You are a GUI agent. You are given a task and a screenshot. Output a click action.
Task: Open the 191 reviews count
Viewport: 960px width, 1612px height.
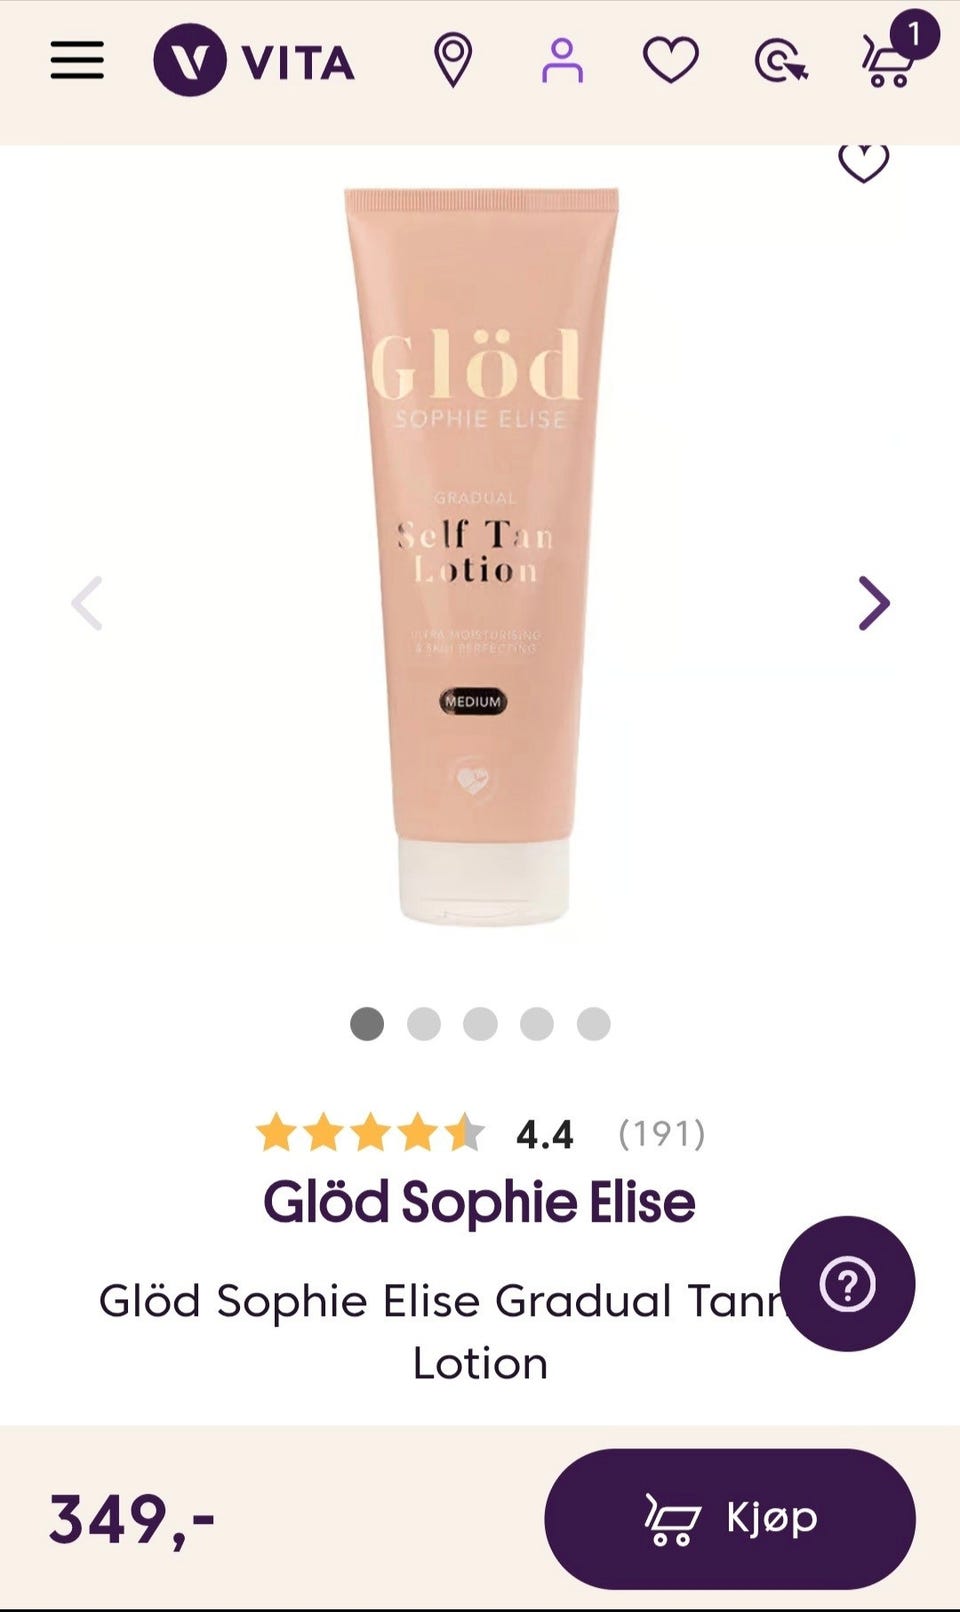point(661,1134)
